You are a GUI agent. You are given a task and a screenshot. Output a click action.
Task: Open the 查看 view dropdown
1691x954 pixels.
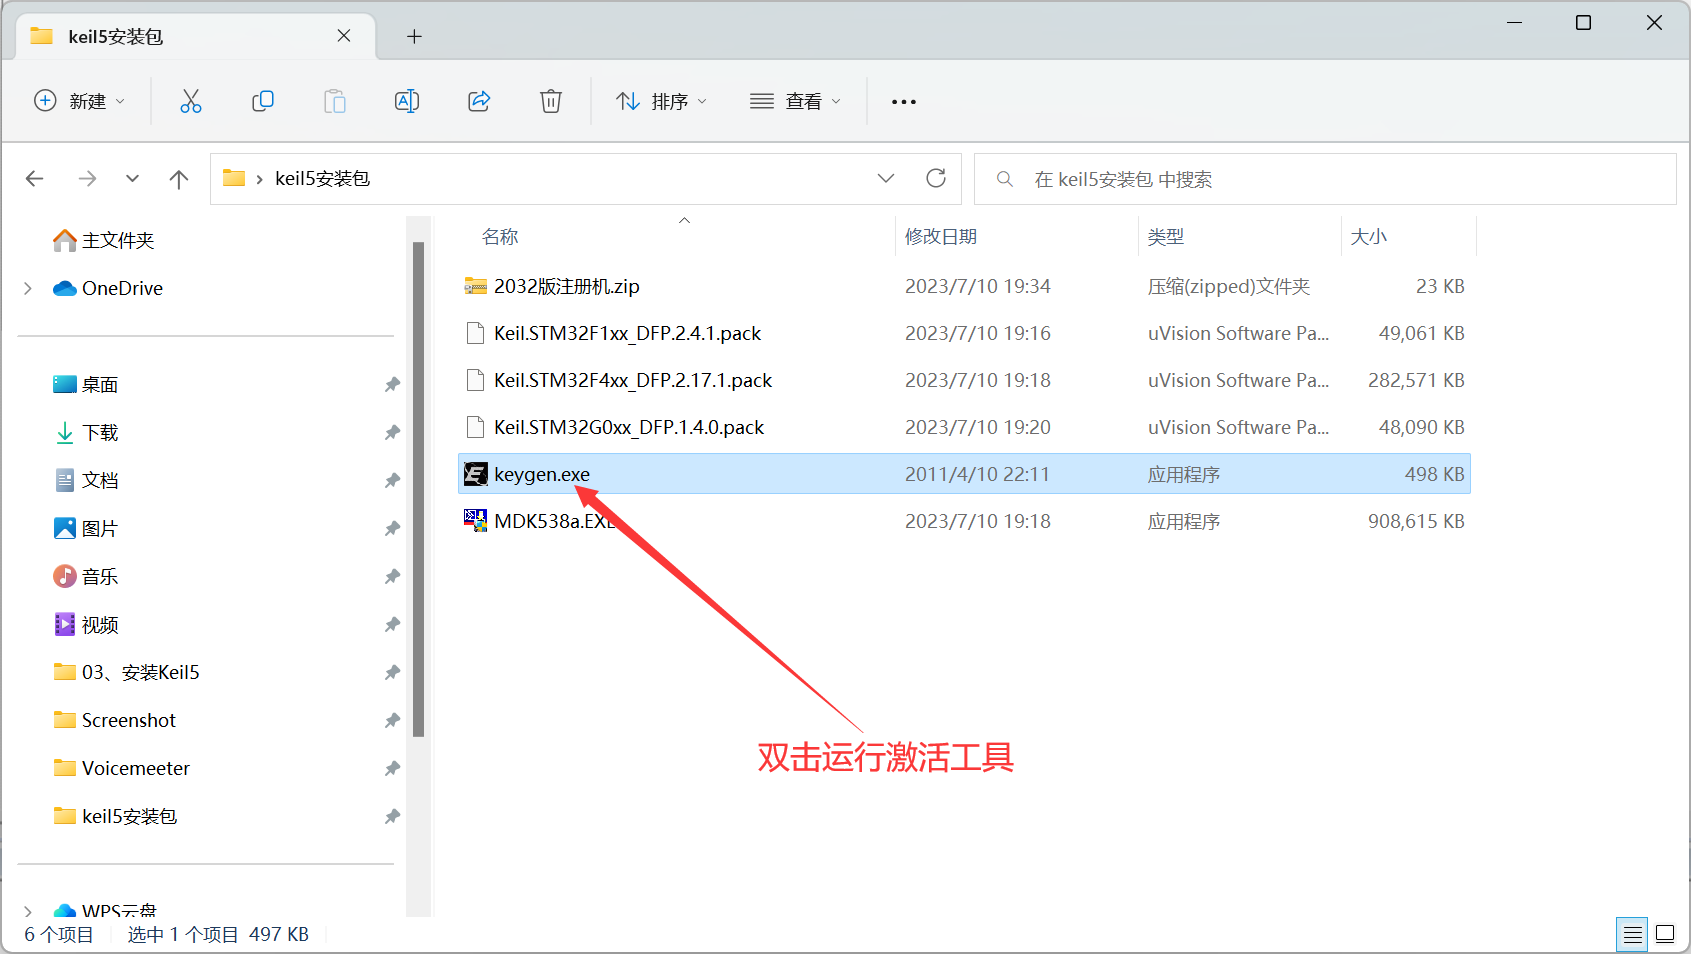[x=795, y=101]
